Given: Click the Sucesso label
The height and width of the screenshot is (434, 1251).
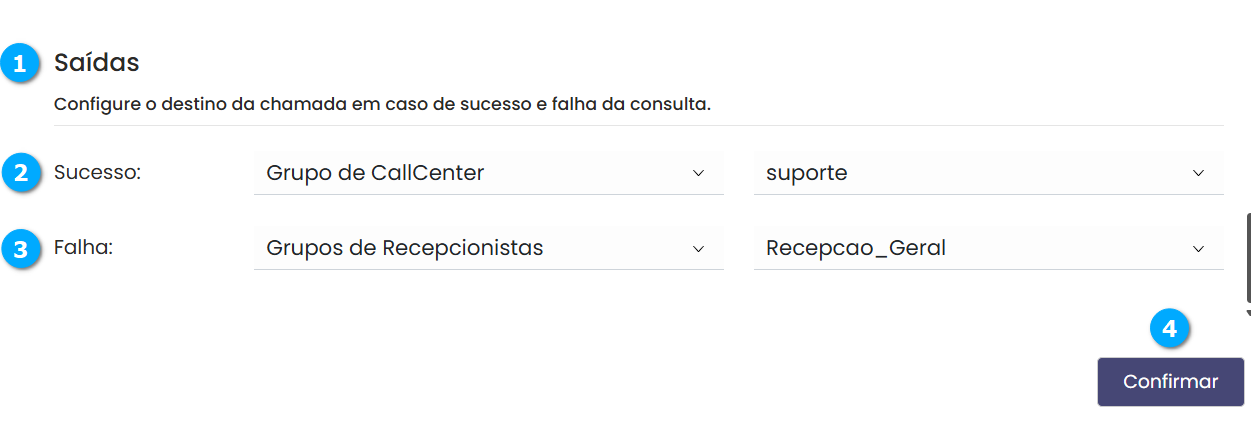Looking at the screenshot, I should [x=97, y=172].
